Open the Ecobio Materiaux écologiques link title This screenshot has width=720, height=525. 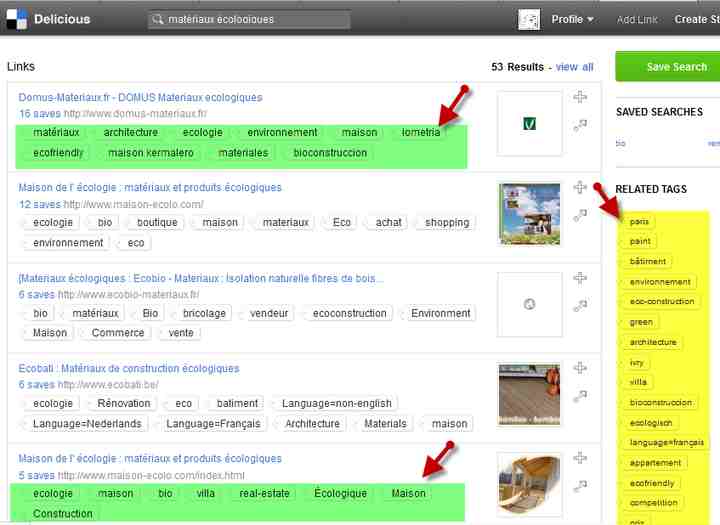(x=201, y=278)
